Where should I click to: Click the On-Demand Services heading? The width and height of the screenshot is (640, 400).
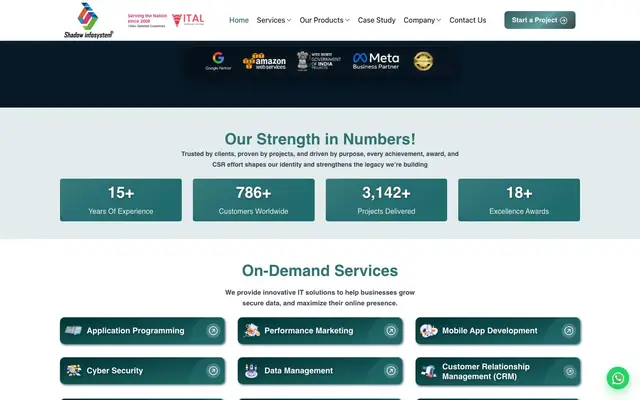click(320, 271)
